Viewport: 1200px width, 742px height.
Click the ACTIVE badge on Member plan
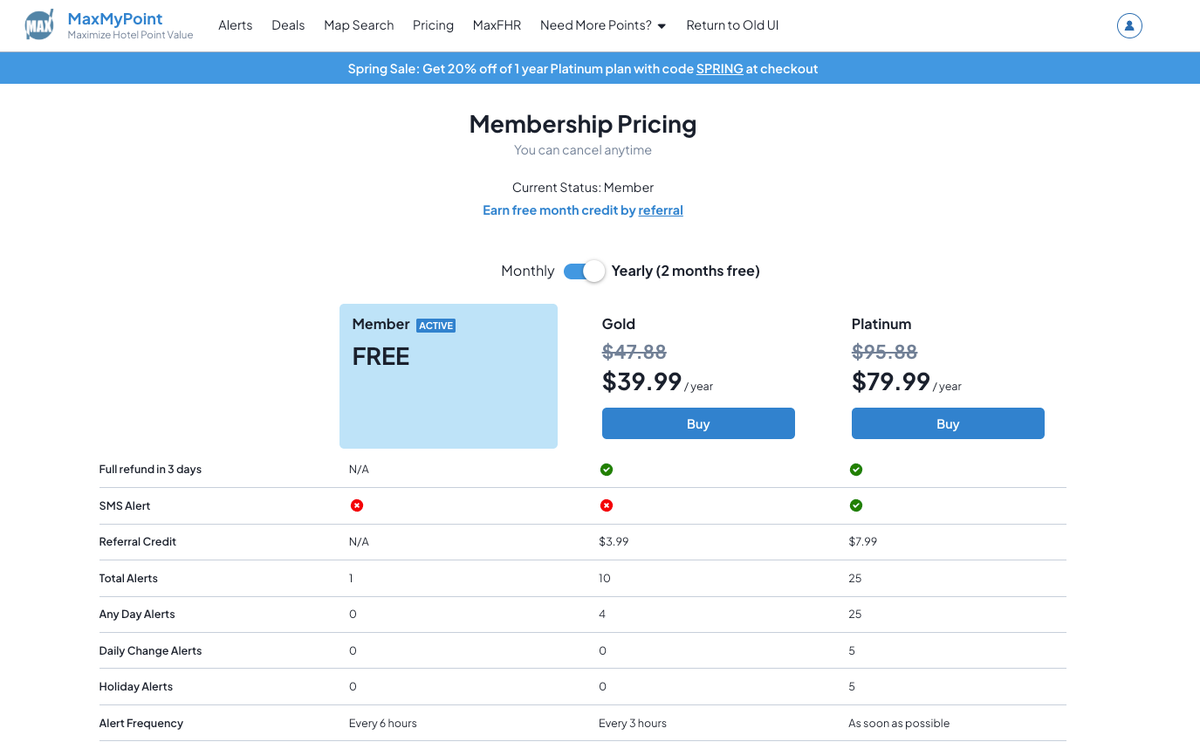436,325
